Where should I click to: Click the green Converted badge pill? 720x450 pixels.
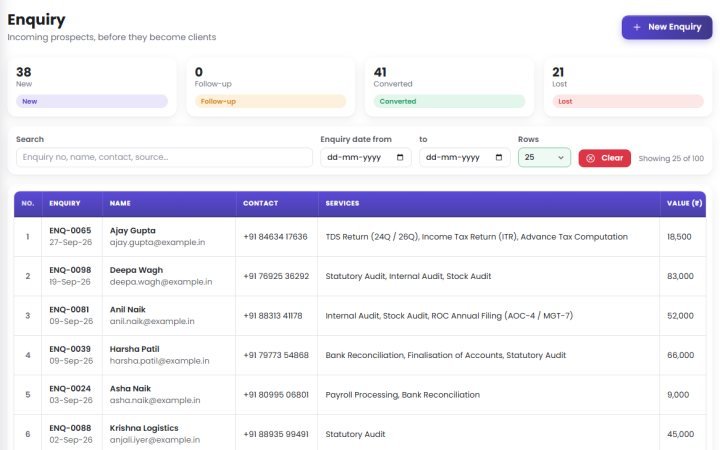pos(449,101)
